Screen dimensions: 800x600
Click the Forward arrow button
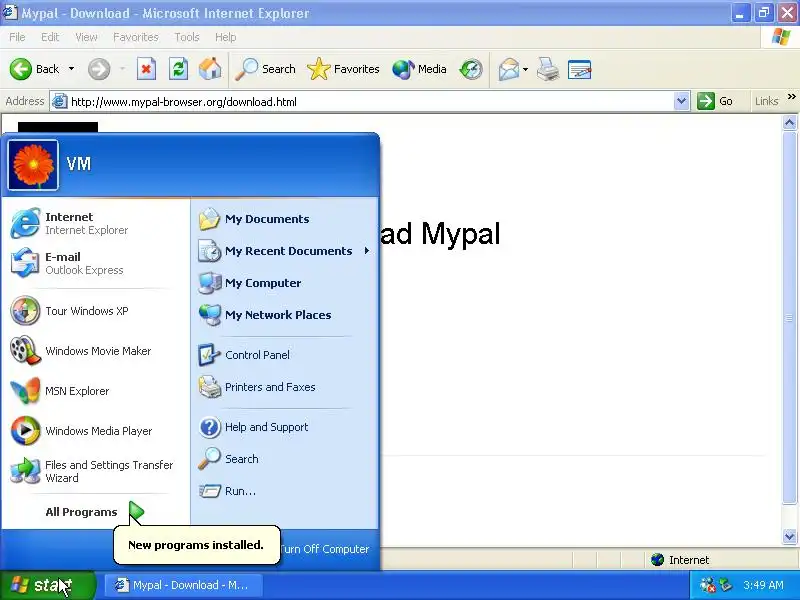99,69
